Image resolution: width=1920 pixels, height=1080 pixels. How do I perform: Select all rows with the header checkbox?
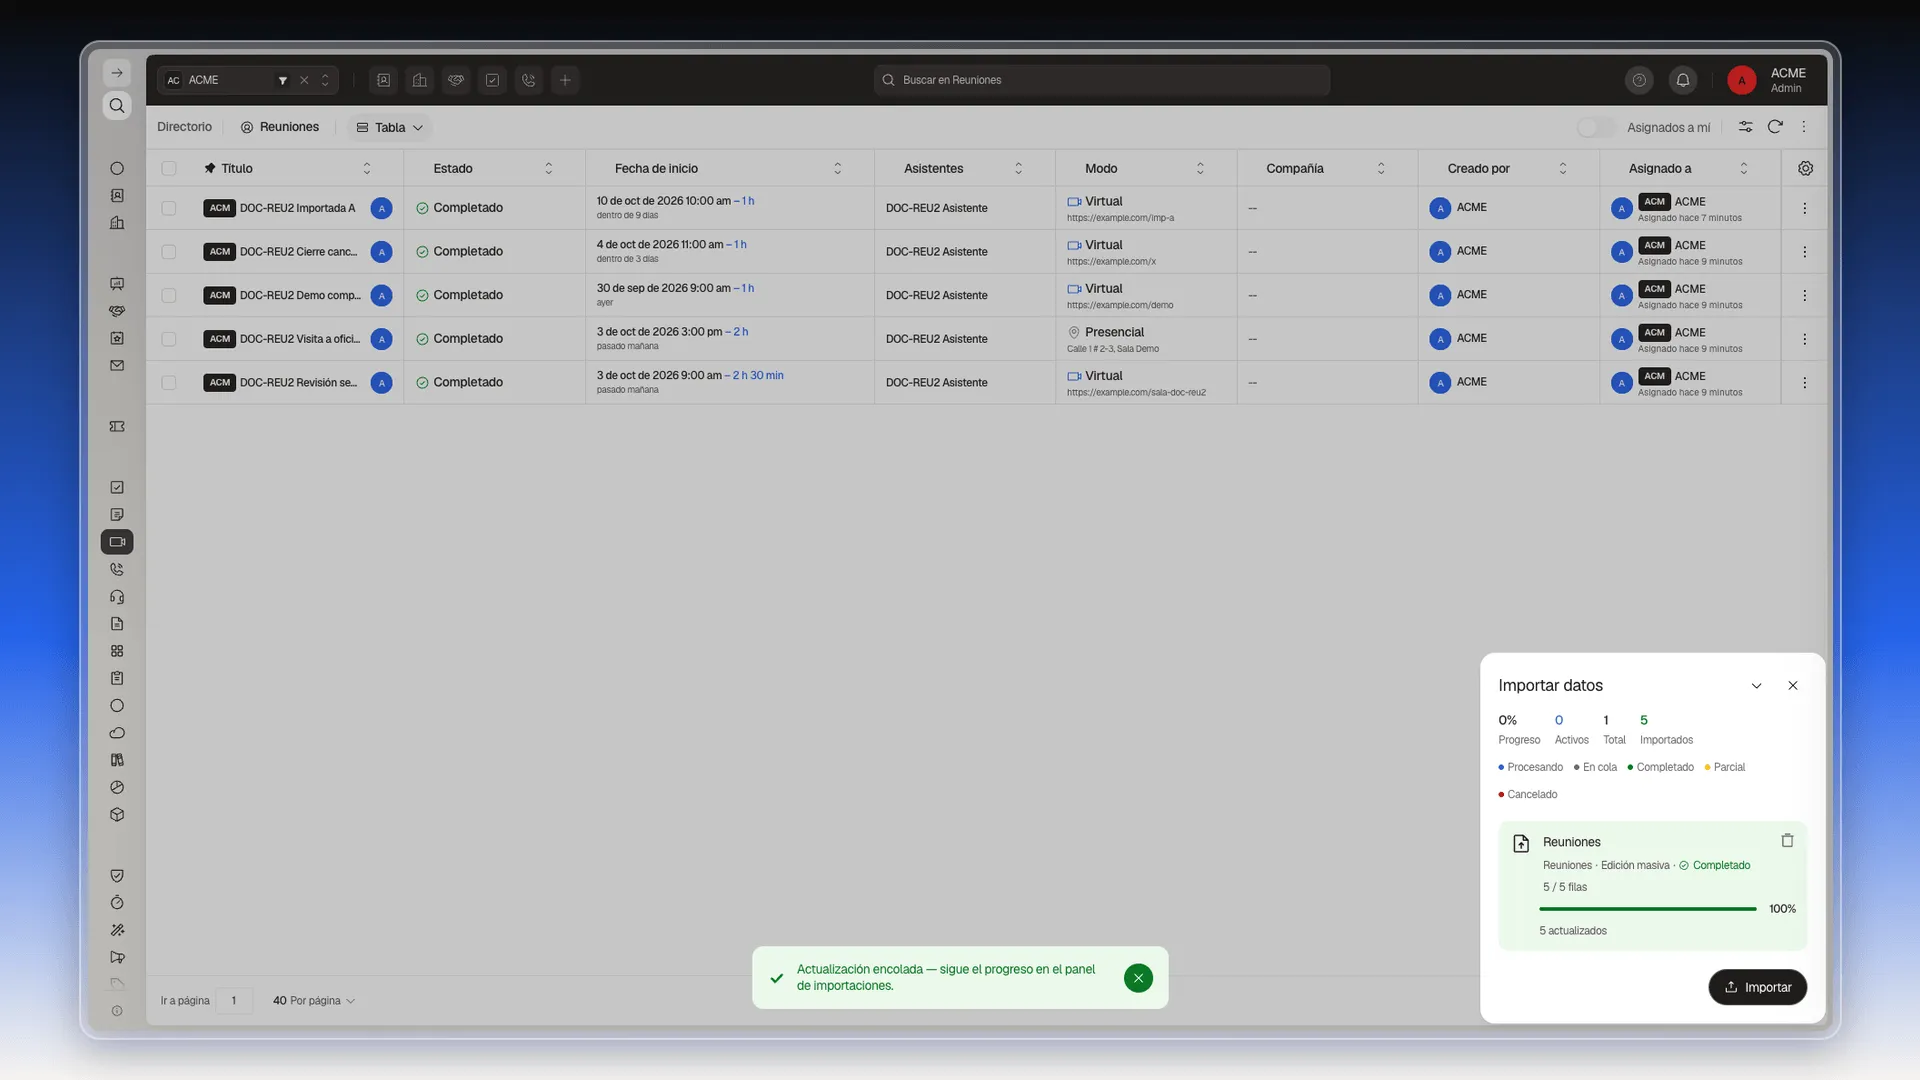(x=169, y=168)
